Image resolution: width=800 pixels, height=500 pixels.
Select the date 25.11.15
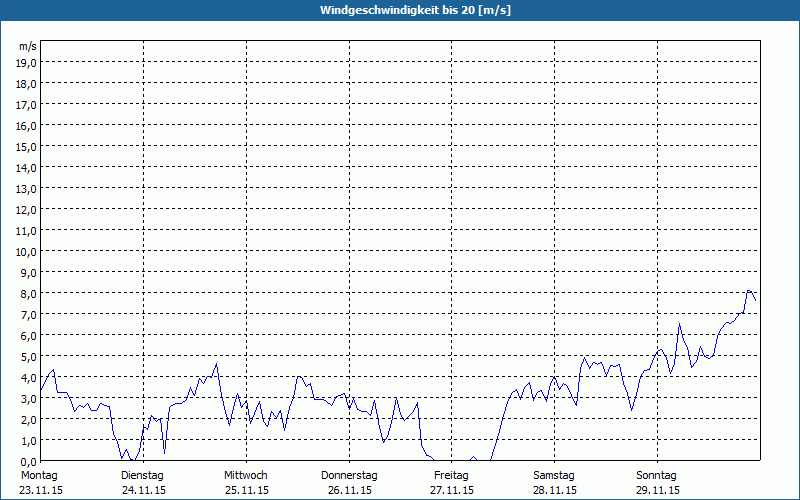pos(247,490)
